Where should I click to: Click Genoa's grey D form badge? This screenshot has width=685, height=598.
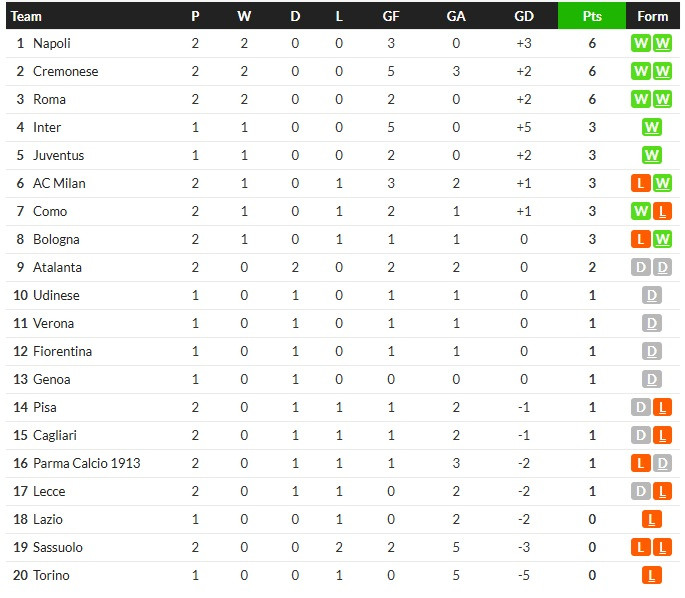coord(651,379)
